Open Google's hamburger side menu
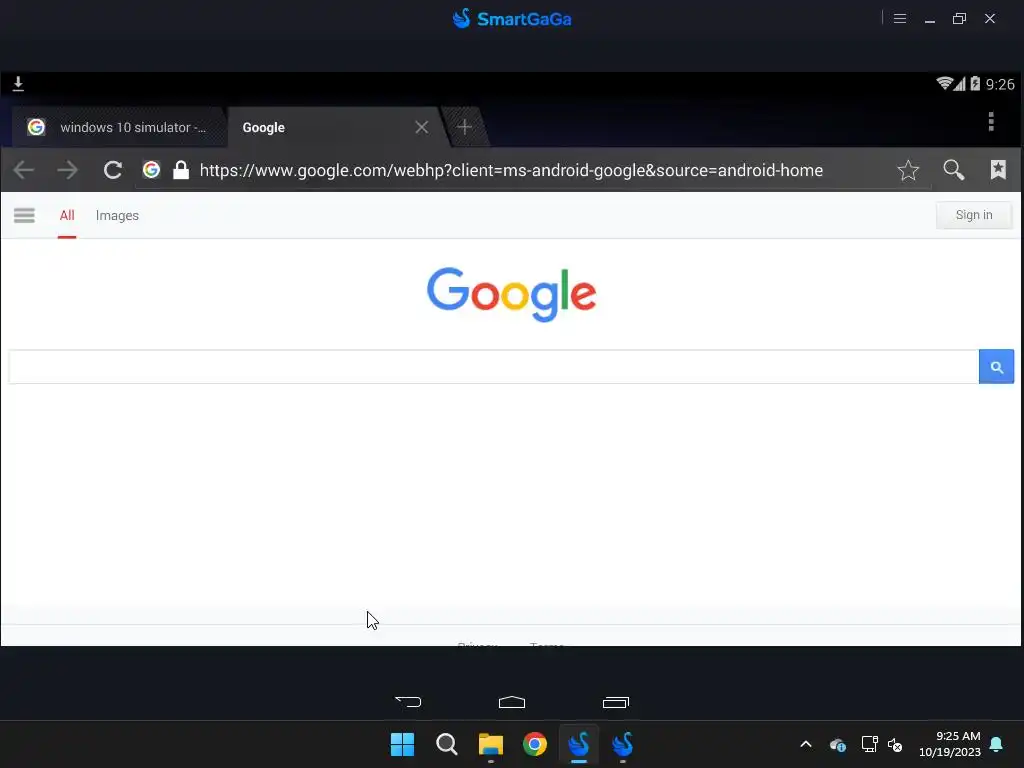The height and width of the screenshot is (768, 1024). (x=24, y=216)
